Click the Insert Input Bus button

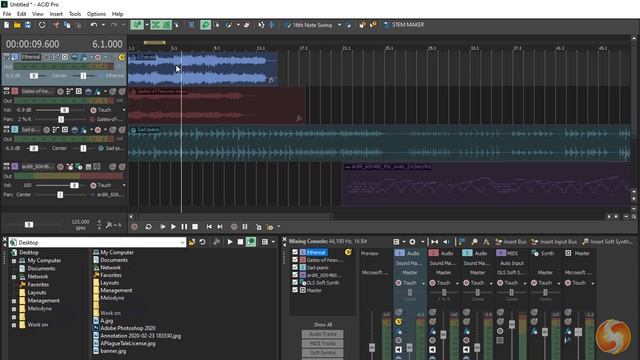tap(554, 242)
